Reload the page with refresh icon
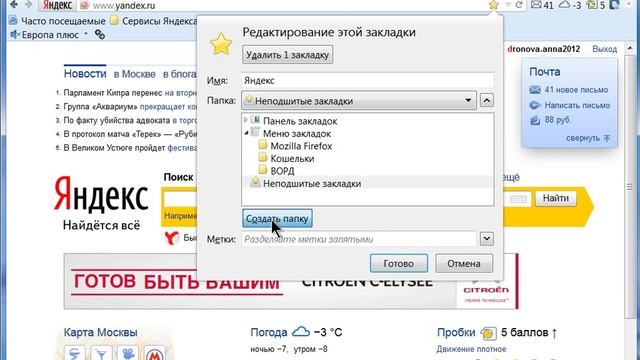The image size is (640, 360). point(519,5)
